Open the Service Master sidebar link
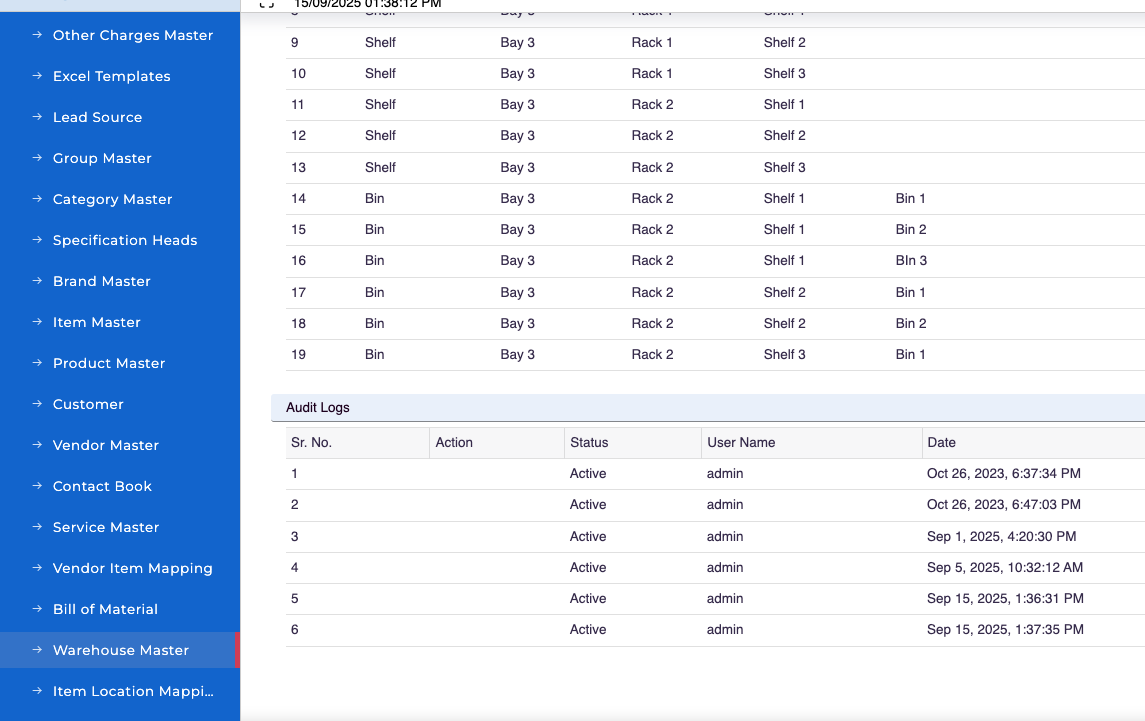 [106, 527]
